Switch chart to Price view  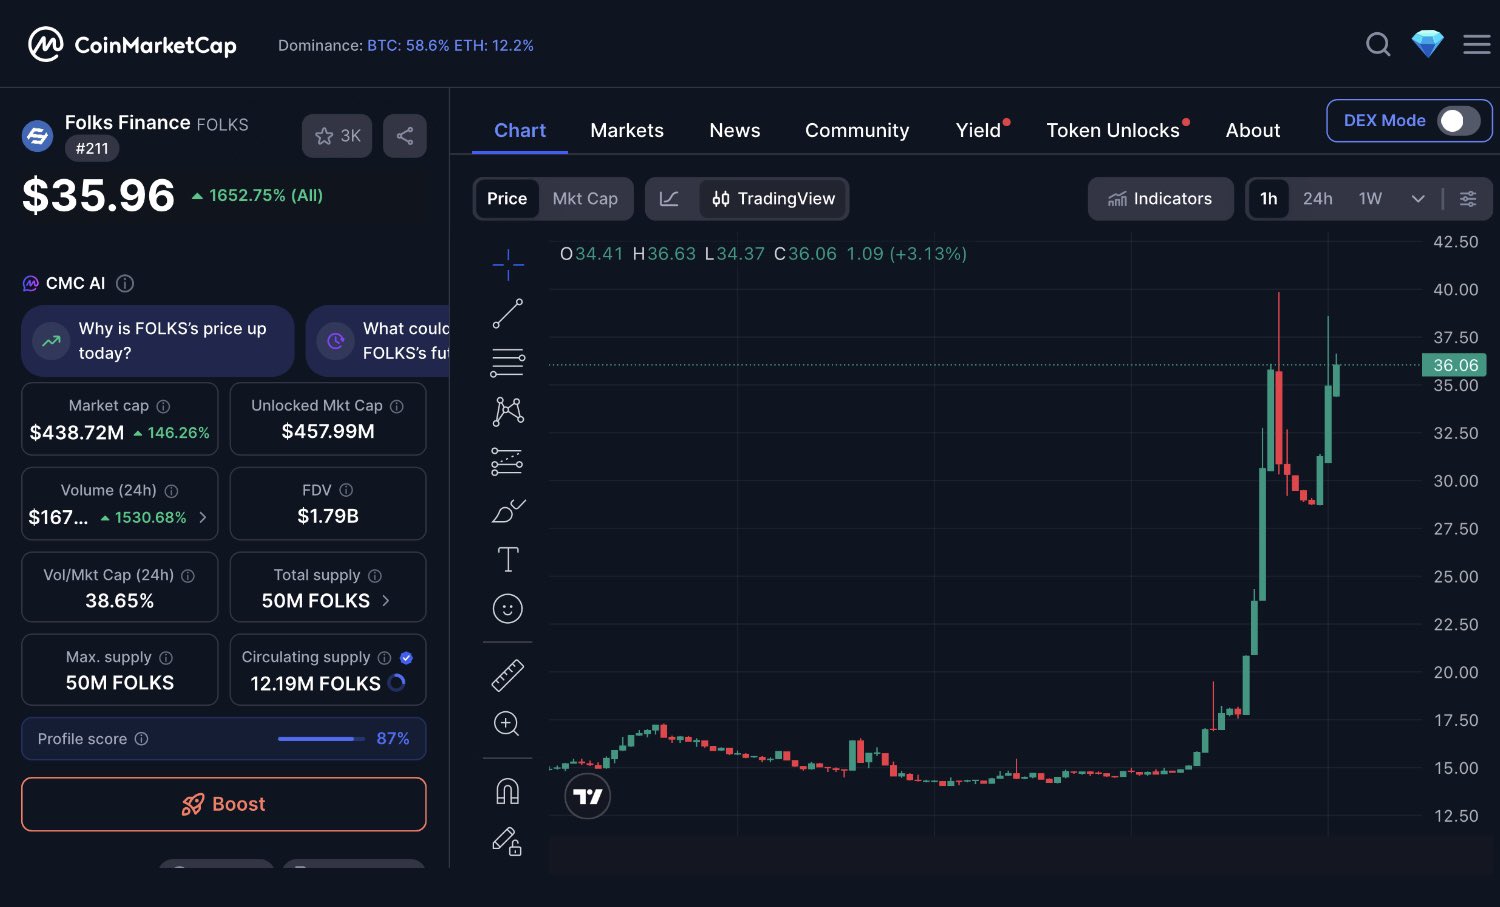pos(507,199)
